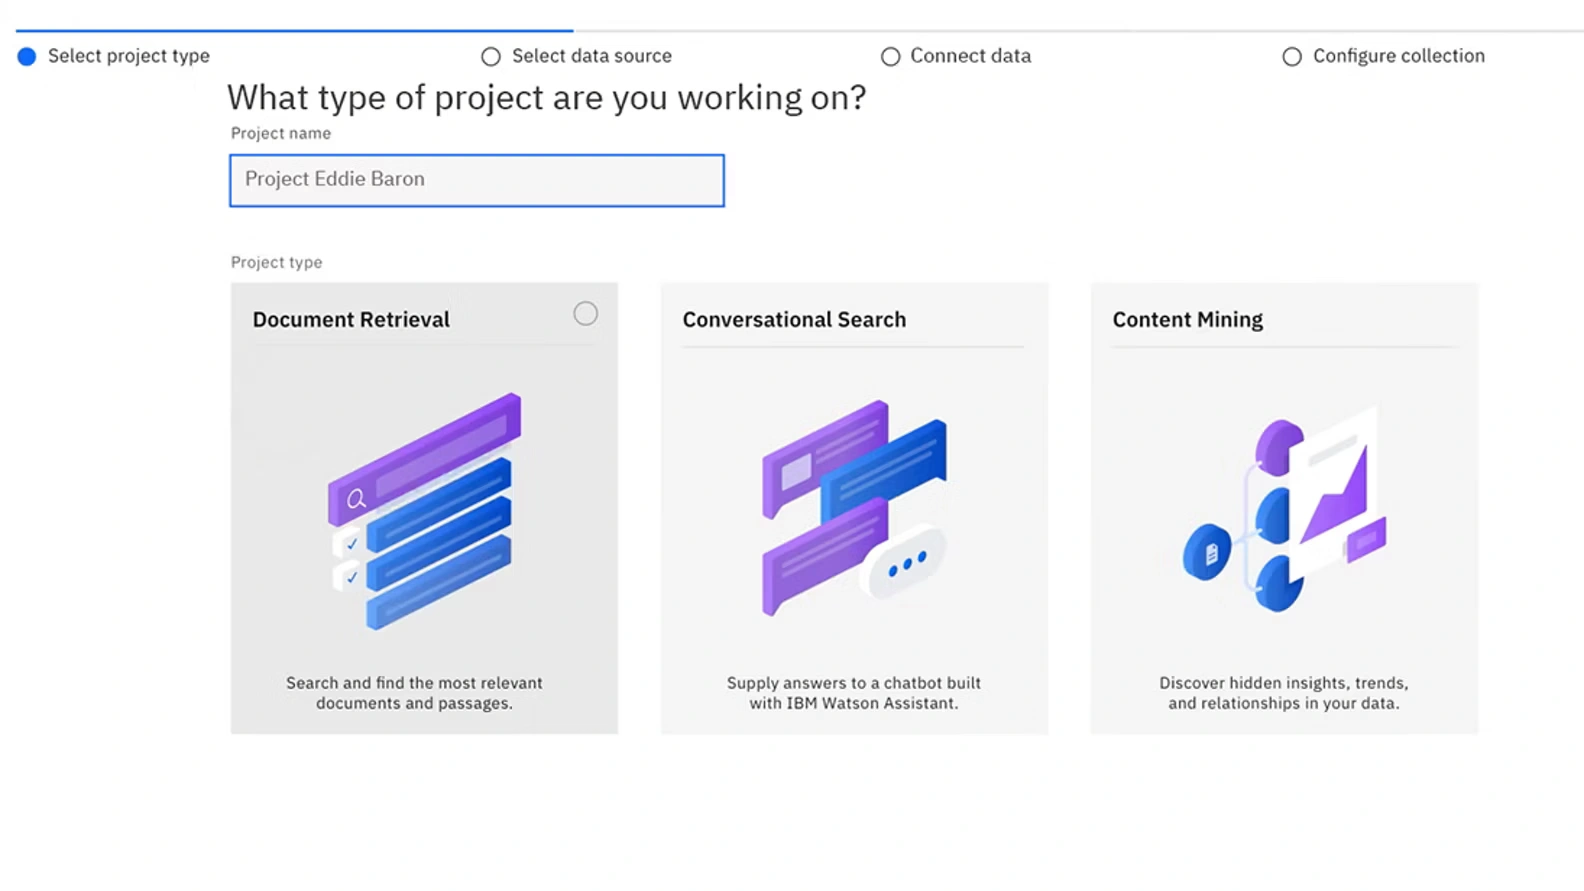Focus the Project name input field
The width and height of the screenshot is (1584, 891).
(476, 180)
